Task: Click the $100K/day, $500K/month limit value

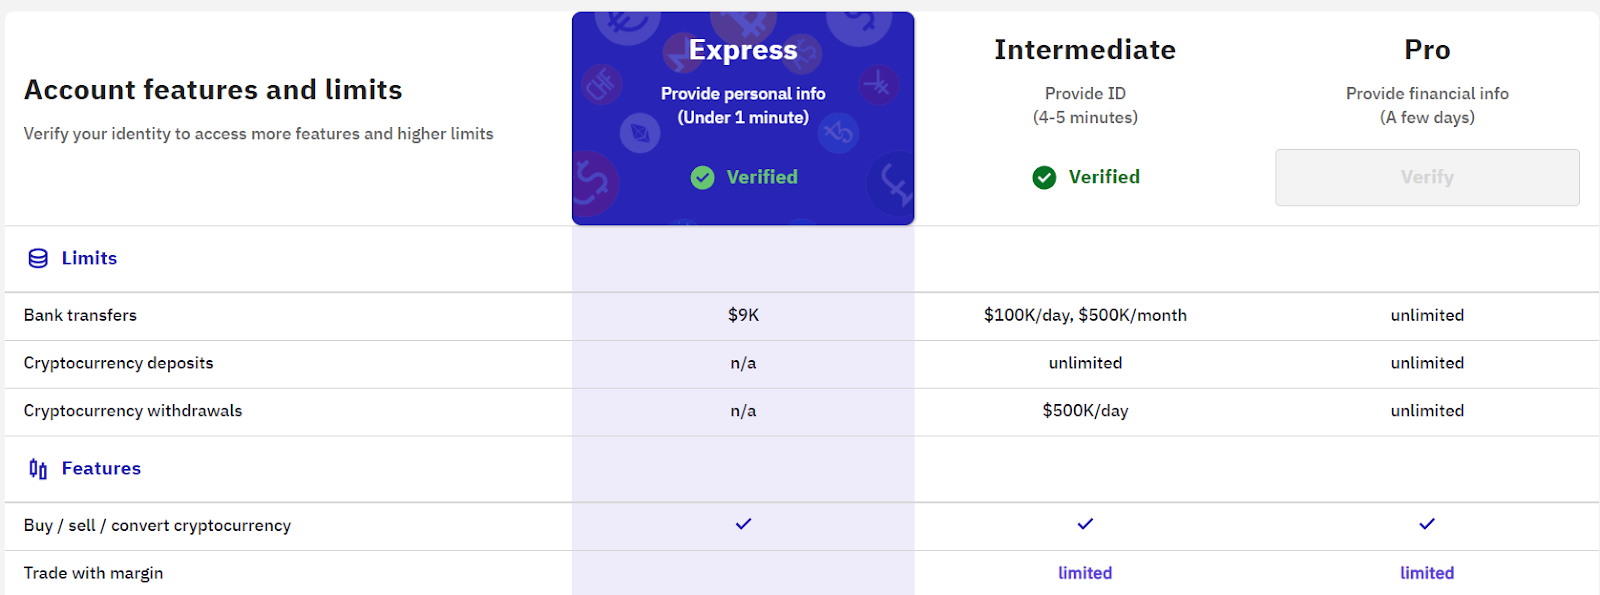Action: [x=1085, y=315]
